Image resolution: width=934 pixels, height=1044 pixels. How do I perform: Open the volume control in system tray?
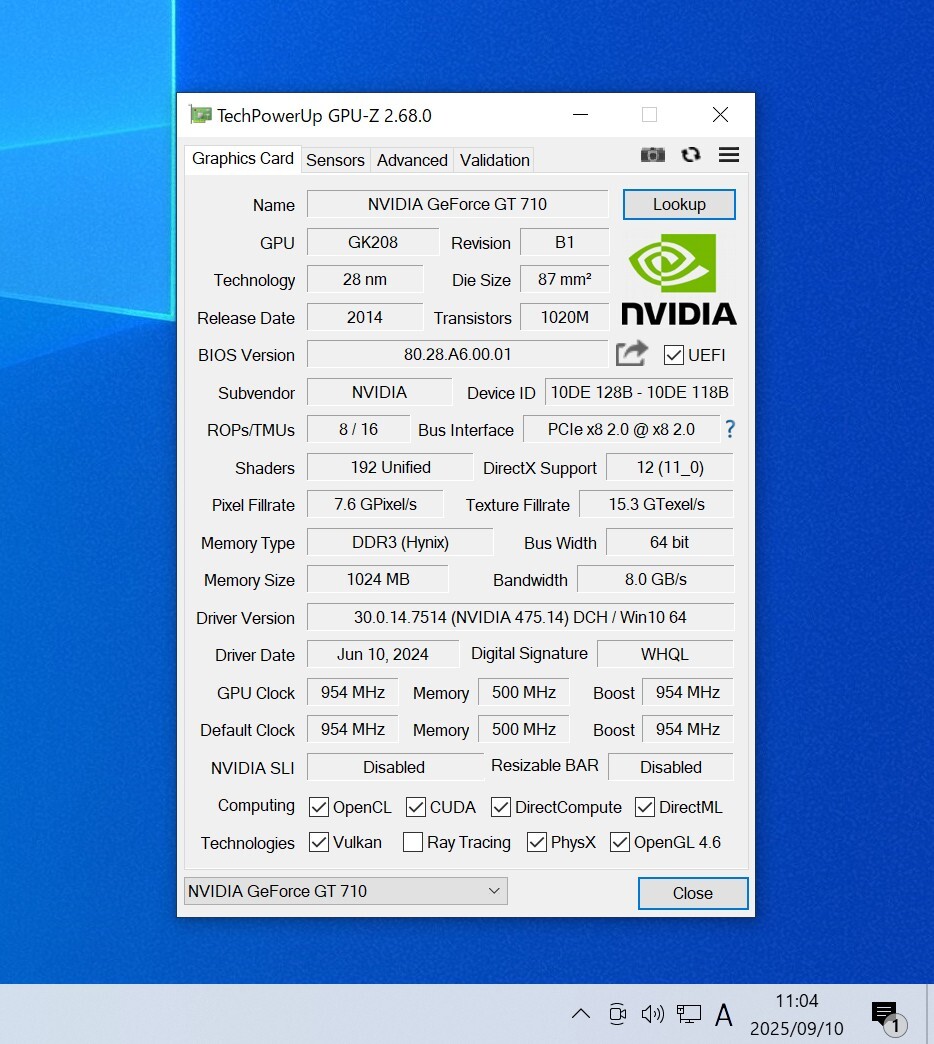click(x=652, y=1013)
